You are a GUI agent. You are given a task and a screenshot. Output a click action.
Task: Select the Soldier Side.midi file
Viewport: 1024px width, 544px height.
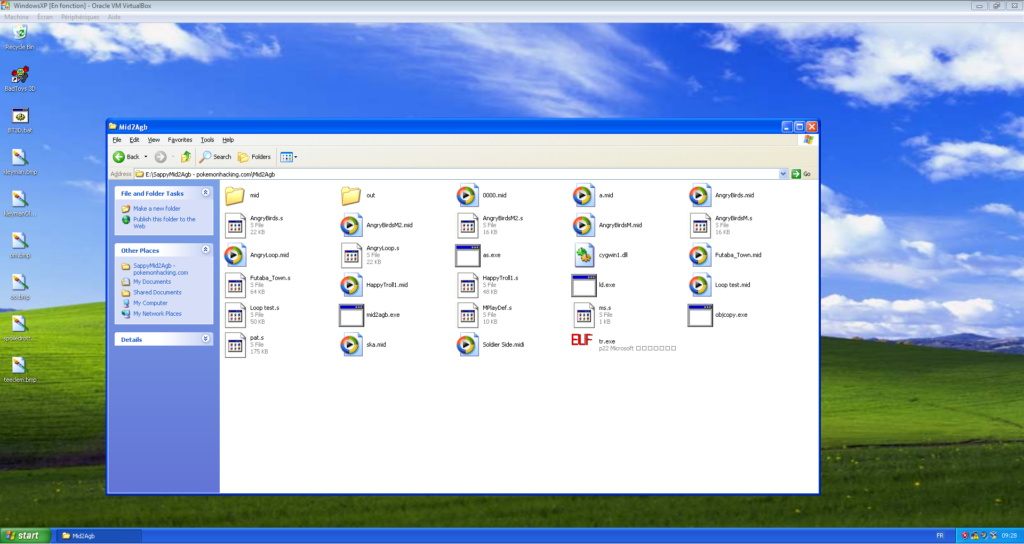point(503,344)
